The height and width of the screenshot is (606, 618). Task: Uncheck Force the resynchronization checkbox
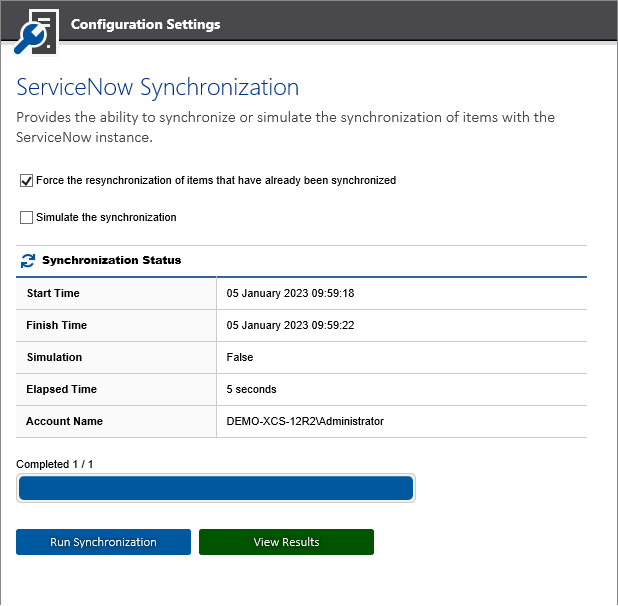26,181
